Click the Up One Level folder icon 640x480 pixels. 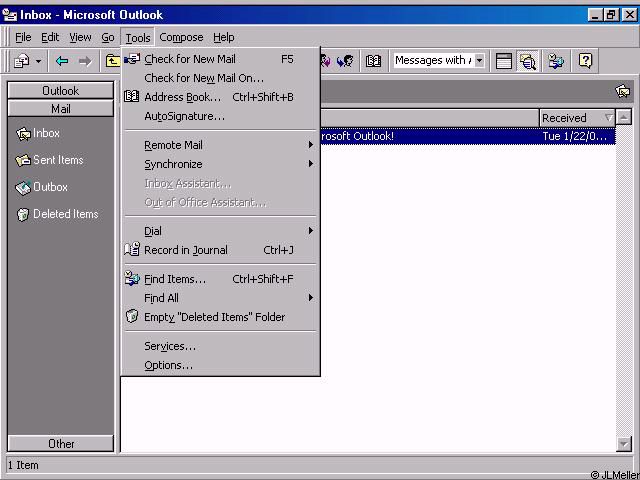[112, 61]
